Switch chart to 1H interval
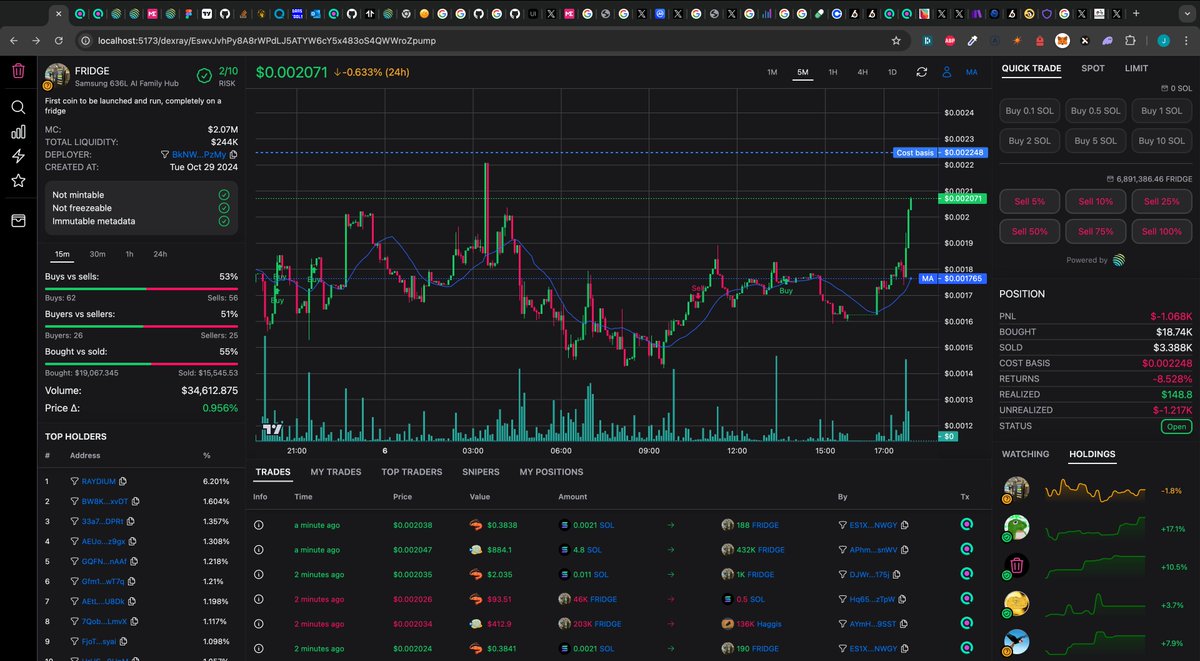 [832, 72]
